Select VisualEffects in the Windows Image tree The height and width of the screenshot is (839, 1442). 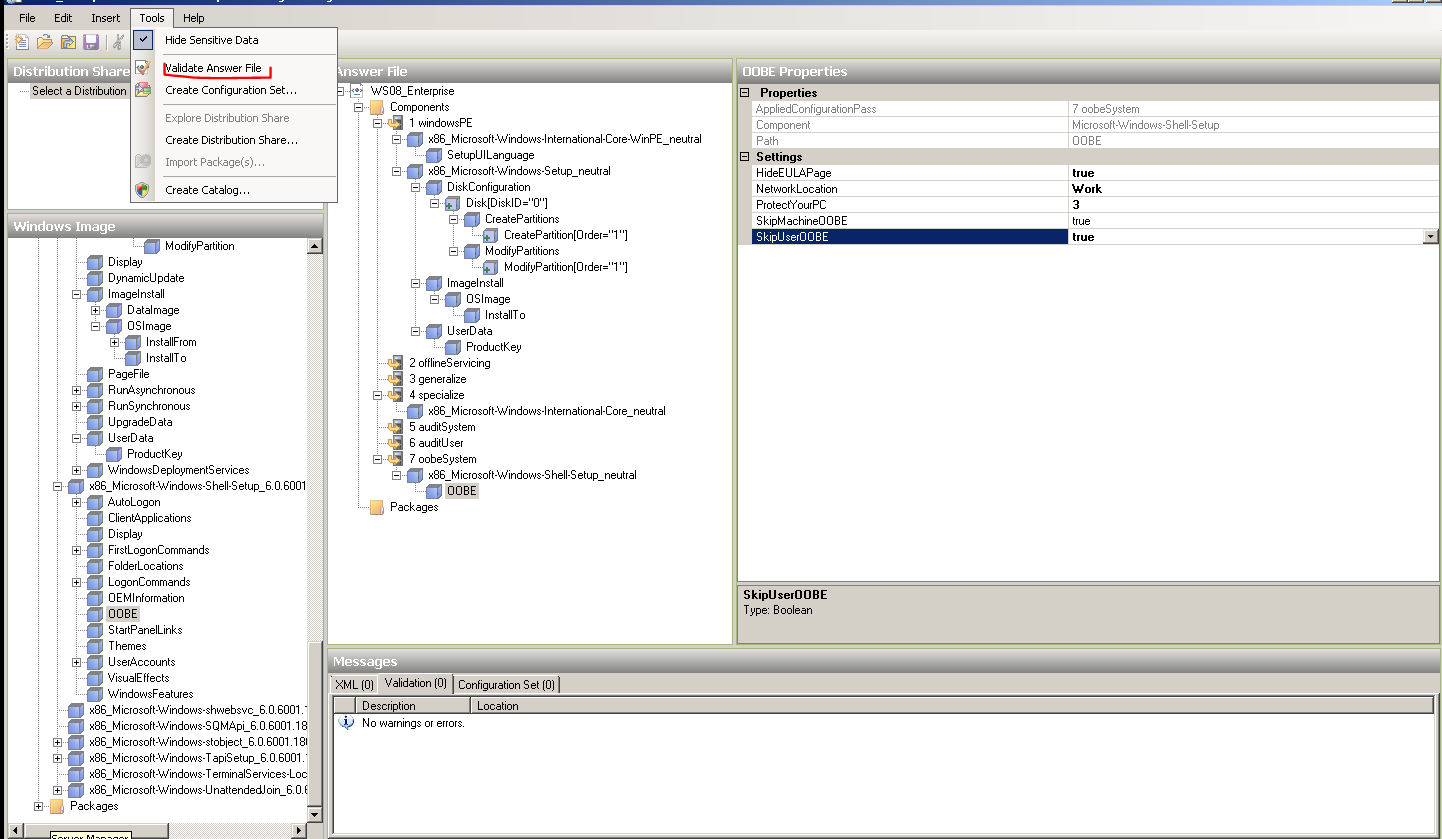[137, 678]
